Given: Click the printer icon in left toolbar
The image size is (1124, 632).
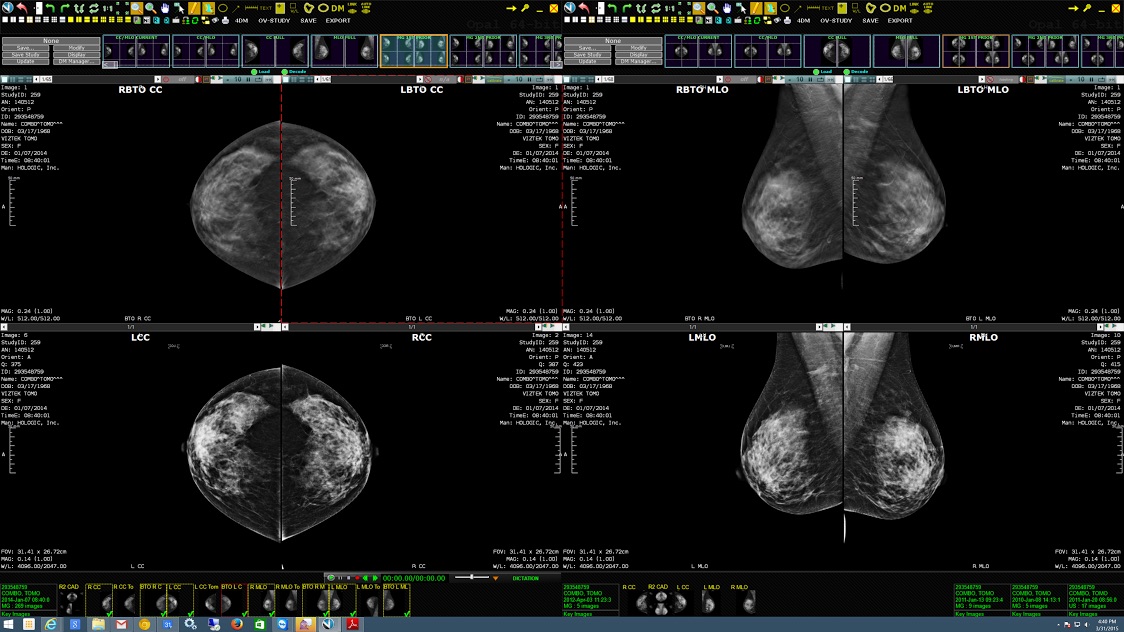Looking at the screenshot, I should 223,20.
